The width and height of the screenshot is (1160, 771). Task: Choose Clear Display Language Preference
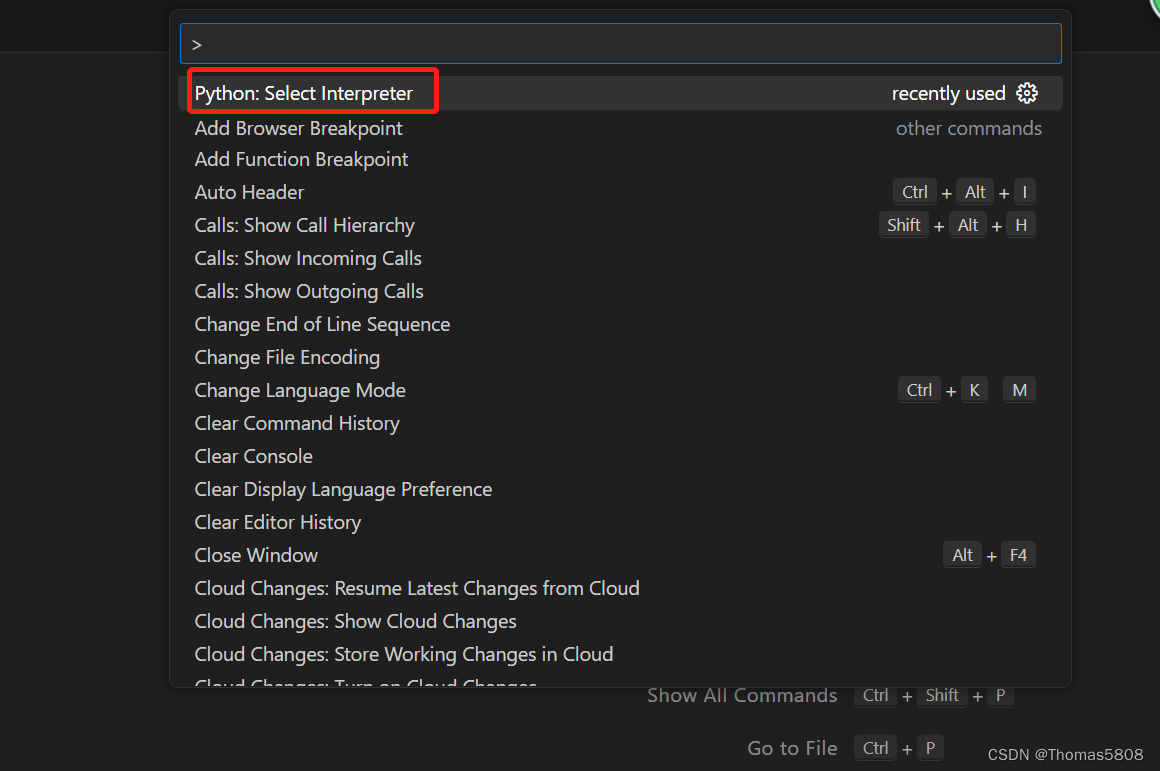click(x=343, y=489)
